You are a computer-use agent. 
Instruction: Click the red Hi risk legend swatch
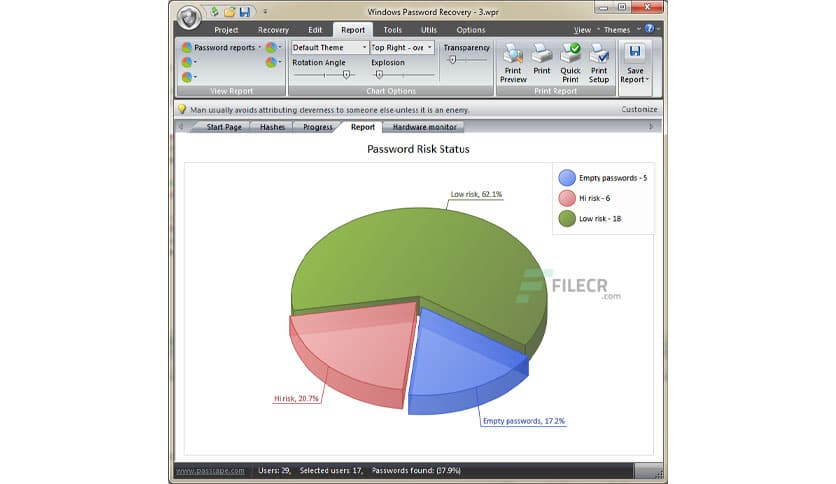[x=567, y=198]
